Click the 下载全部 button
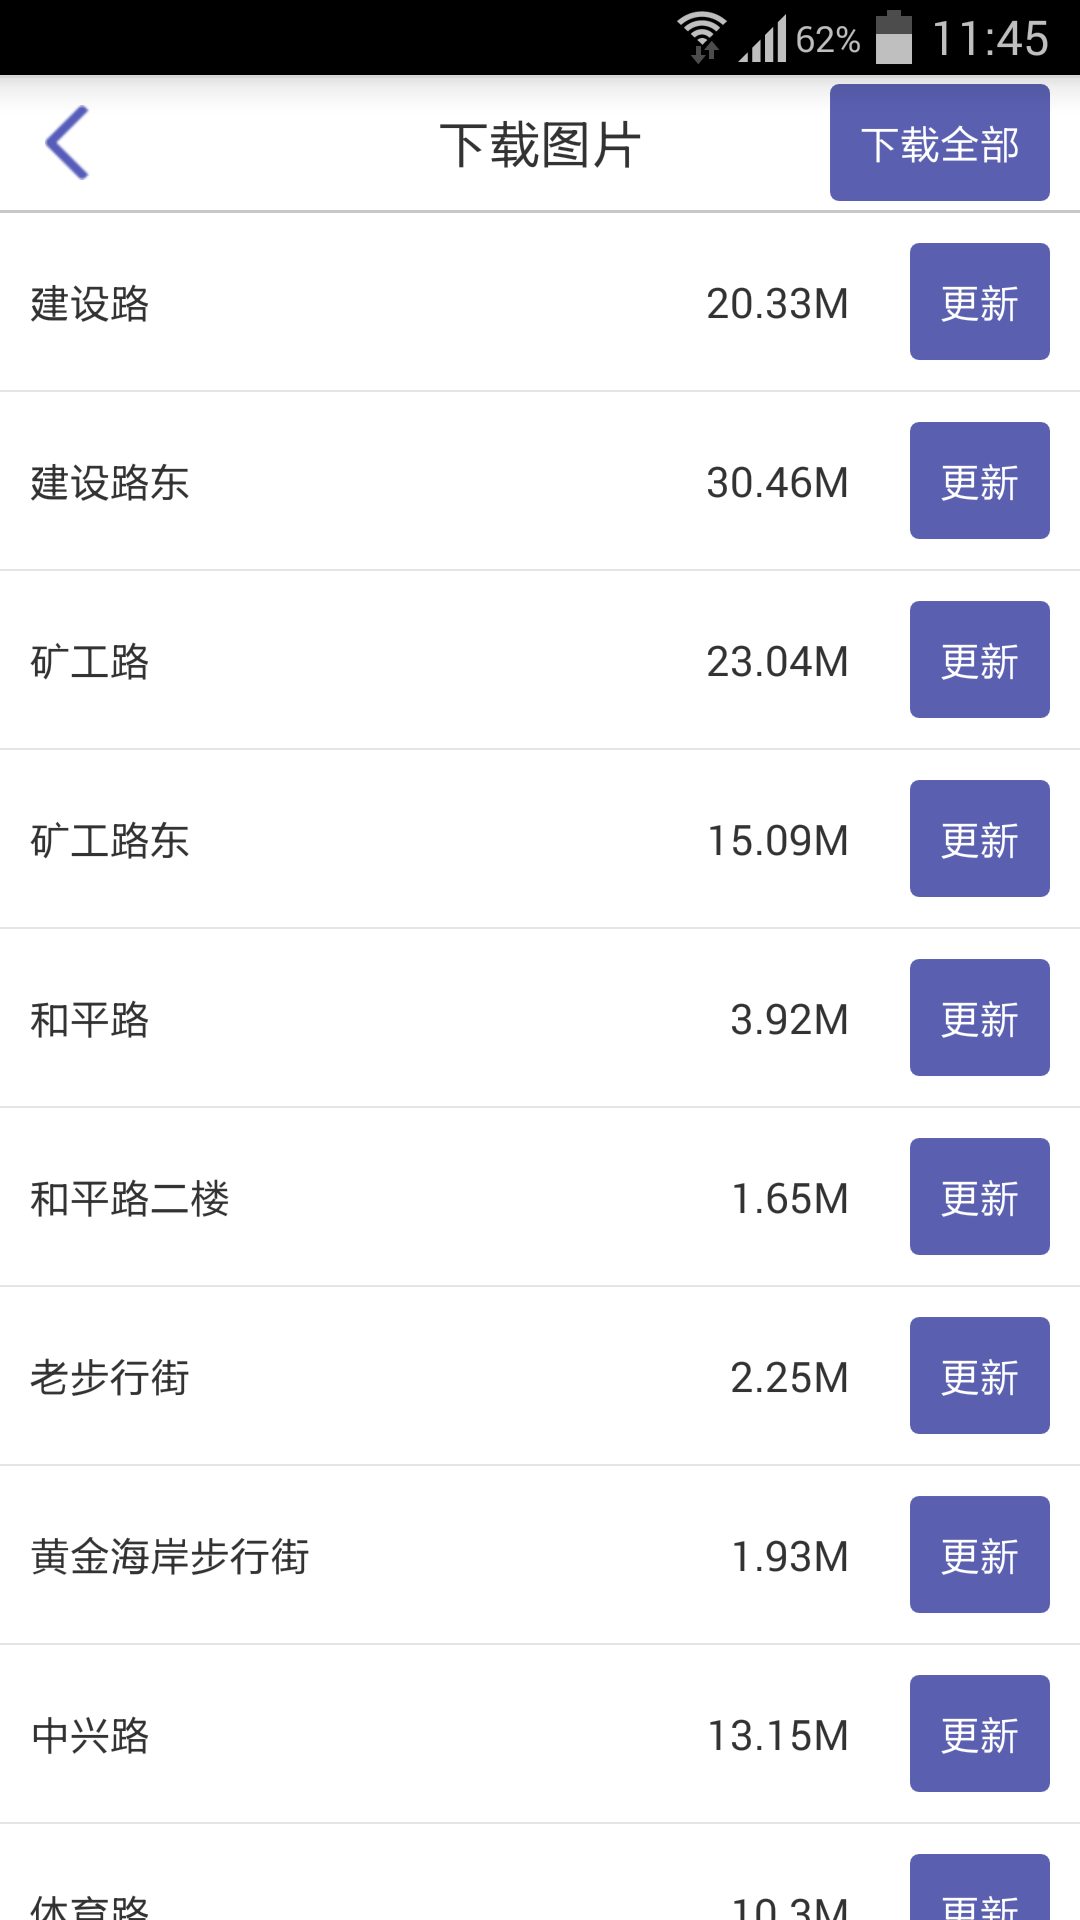 939,143
